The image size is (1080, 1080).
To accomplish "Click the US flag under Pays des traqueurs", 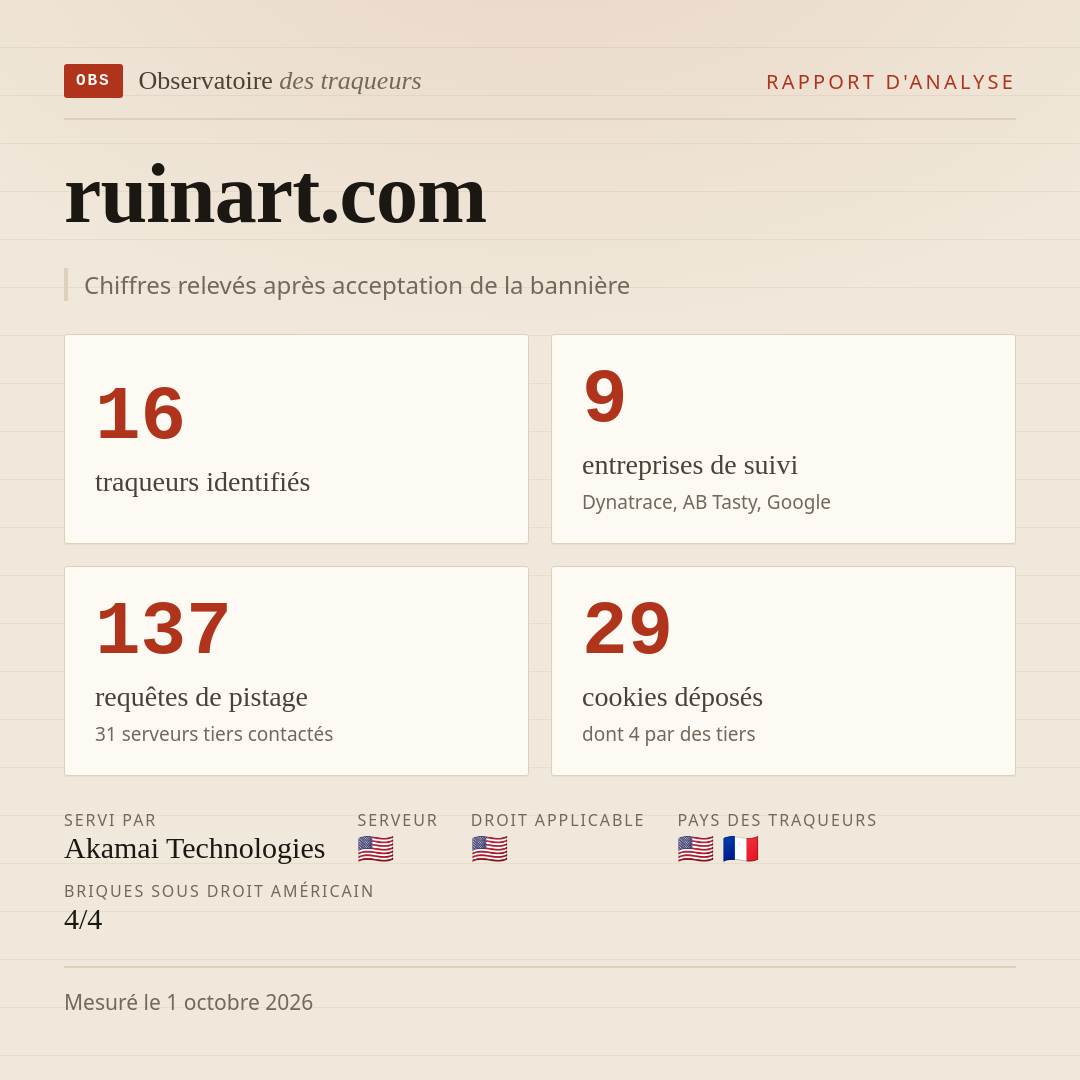I will pos(696,849).
